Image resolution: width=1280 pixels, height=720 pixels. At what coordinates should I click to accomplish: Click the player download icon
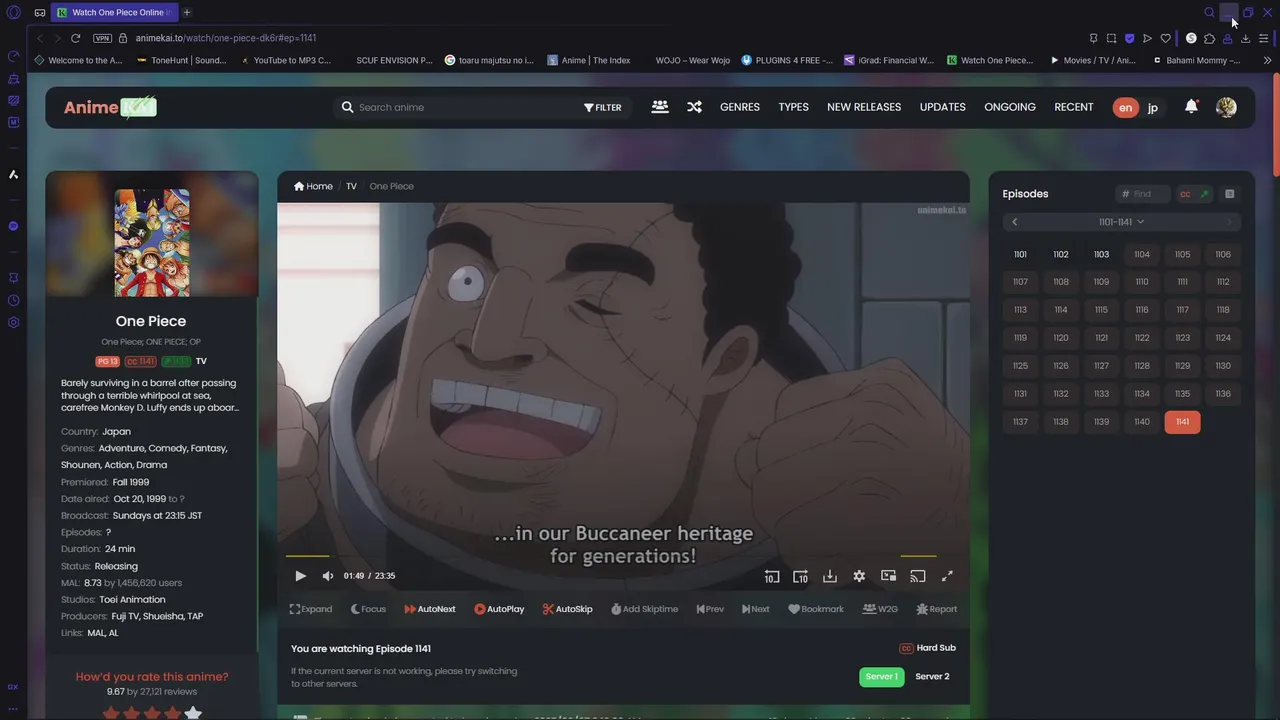pyautogui.click(x=830, y=576)
